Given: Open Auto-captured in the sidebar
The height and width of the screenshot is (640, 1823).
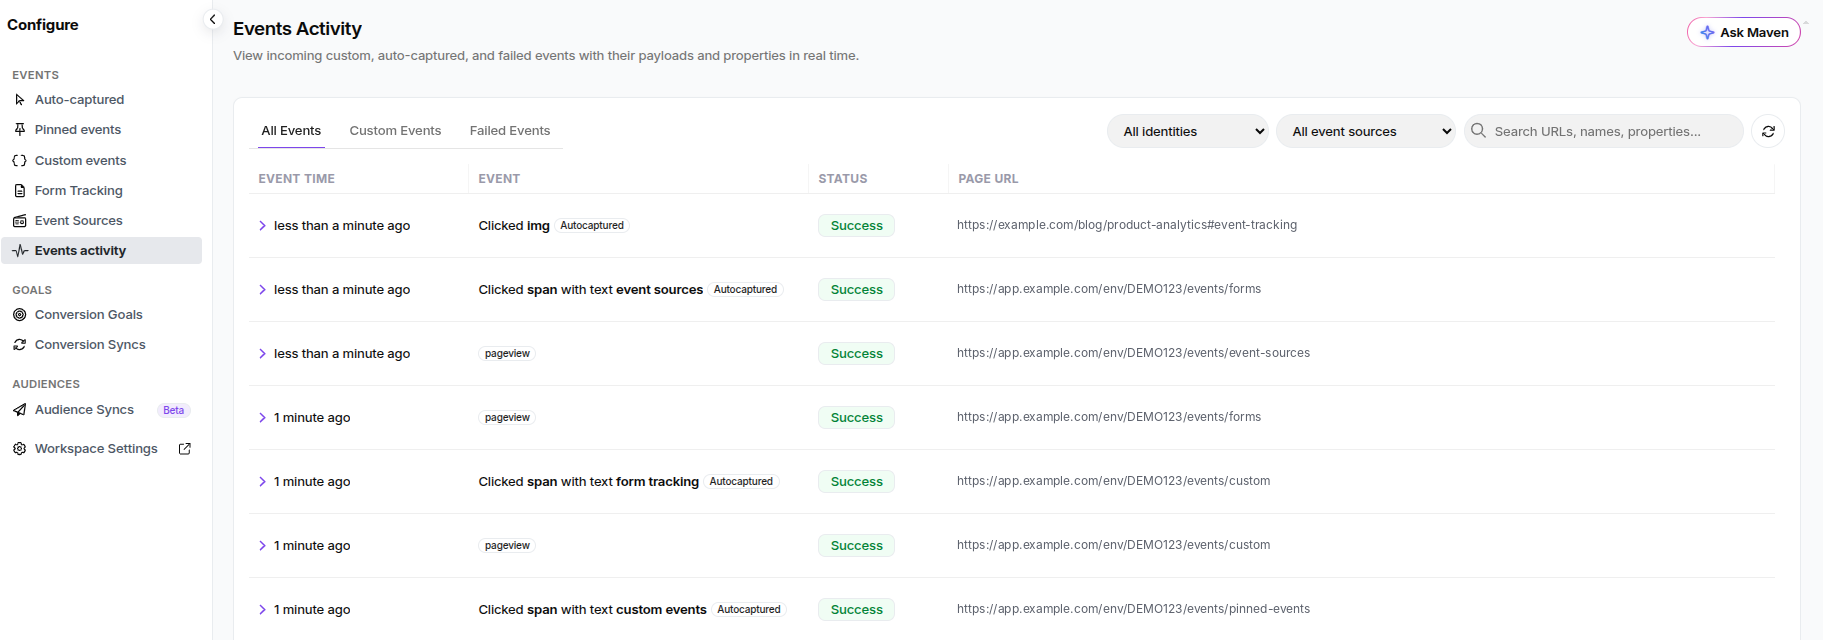Looking at the screenshot, I should tap(101, 100).
